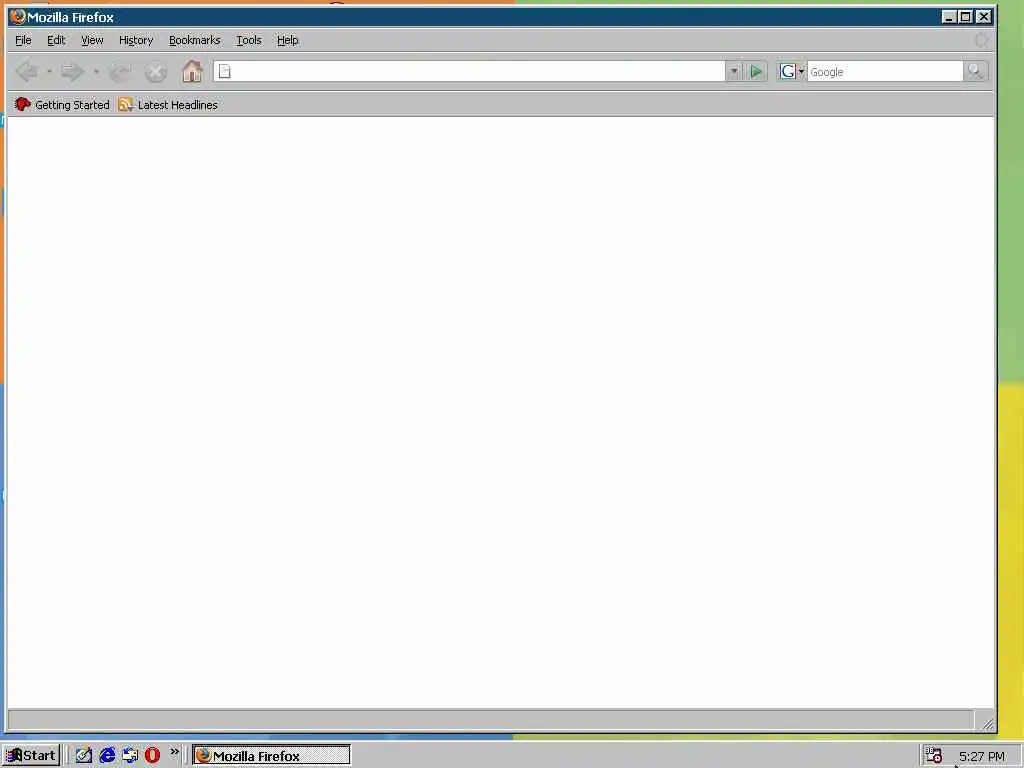Click the Firefox icon in title bar
Screen dimensions: 1024x768
(18, 16)
